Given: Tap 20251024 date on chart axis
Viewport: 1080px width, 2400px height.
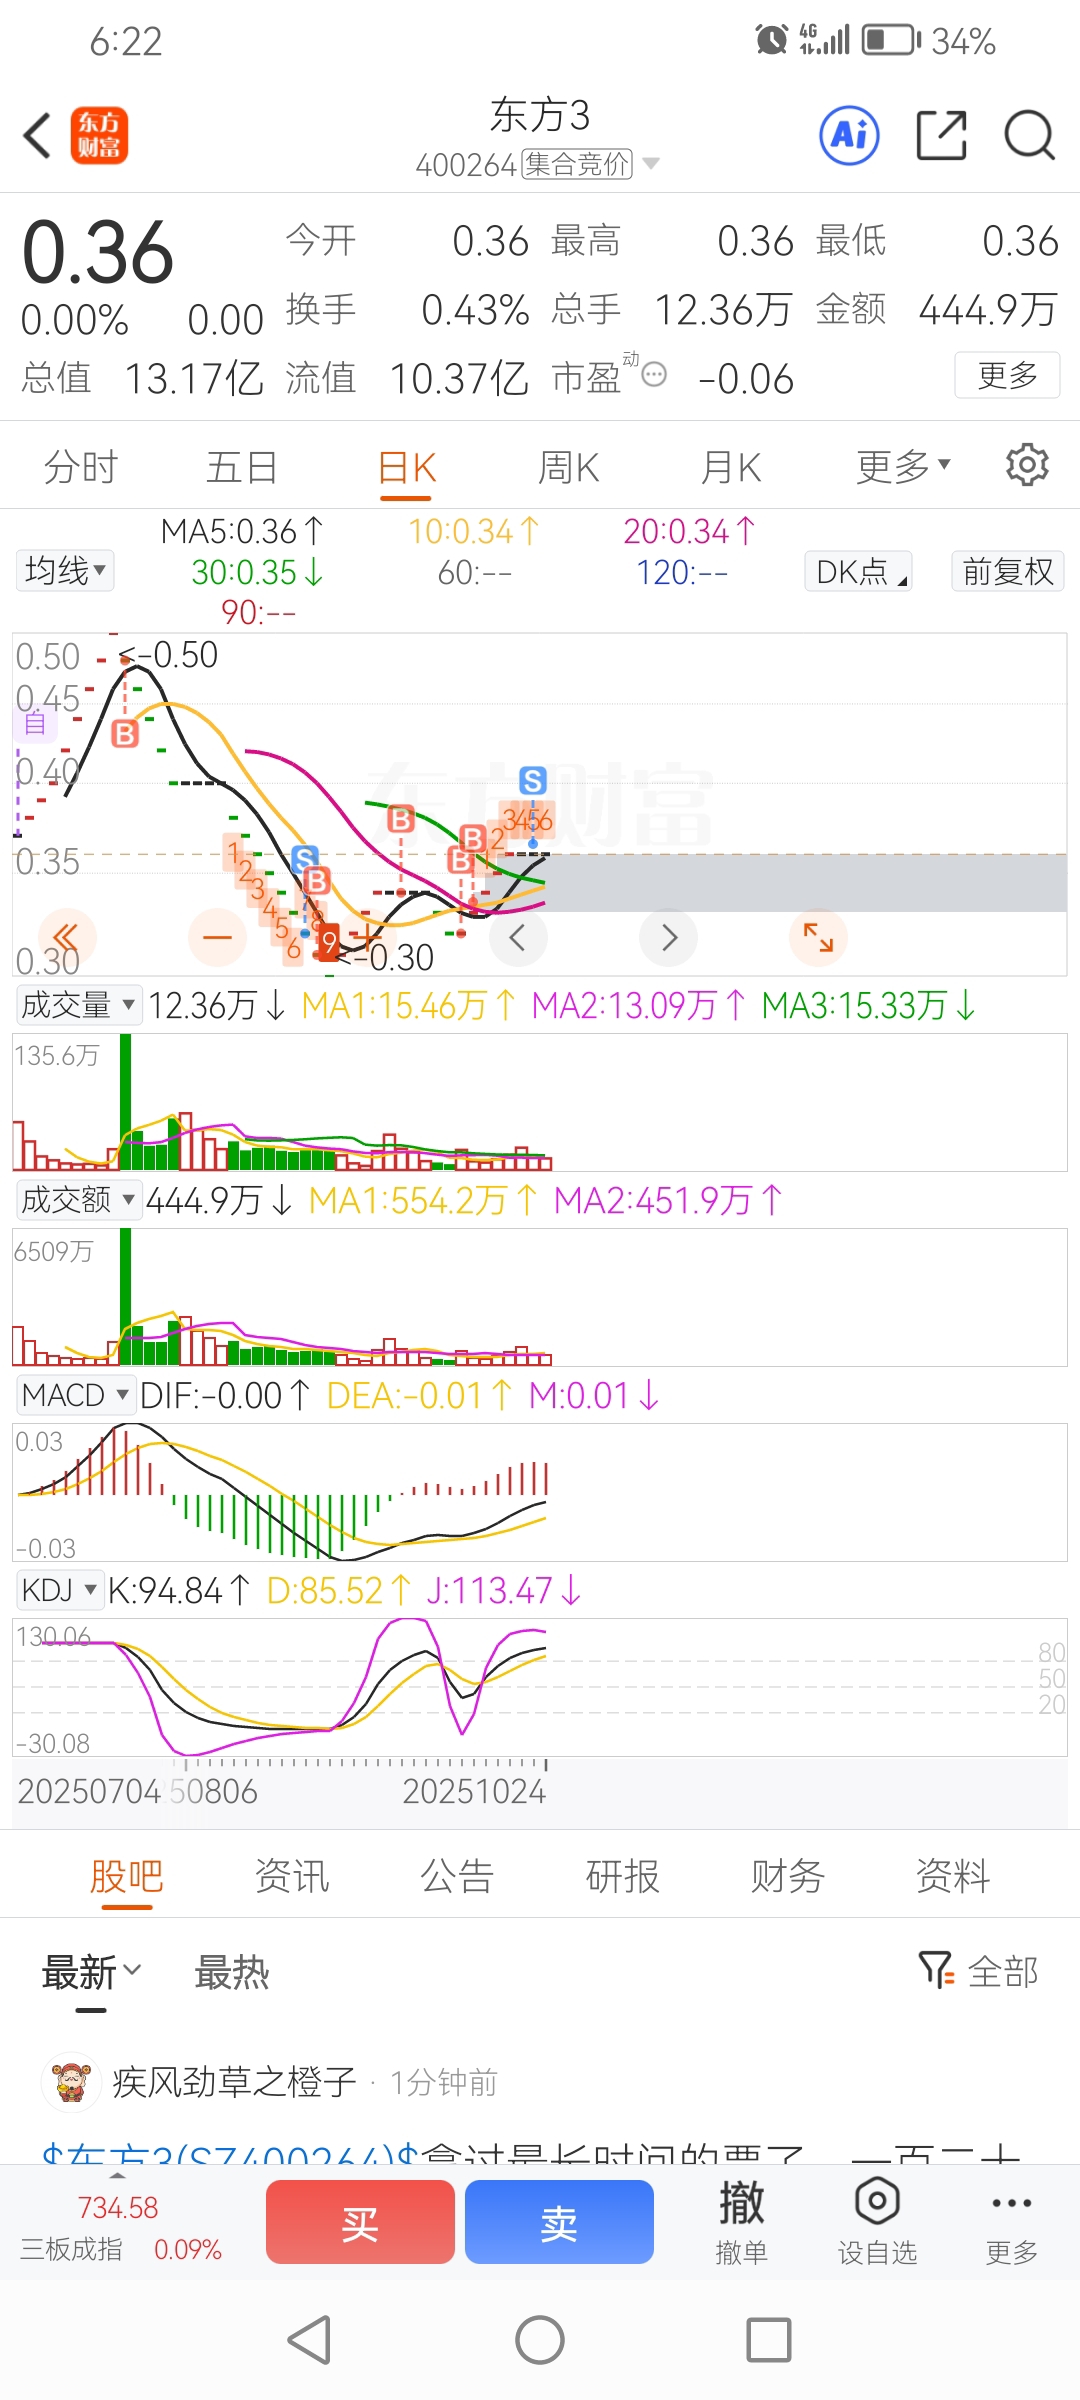Looking at the screenshot, I should click(474, 1791).
